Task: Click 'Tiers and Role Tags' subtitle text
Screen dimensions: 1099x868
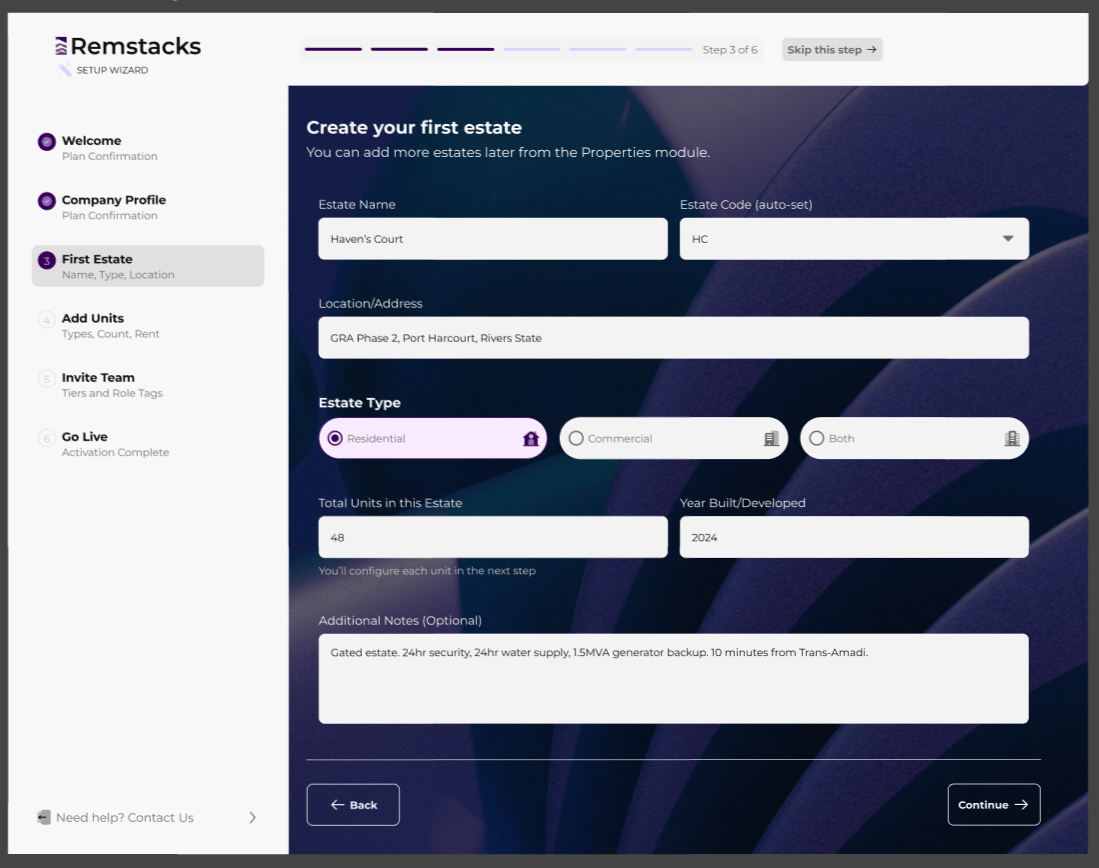Action: click(112, 393)
